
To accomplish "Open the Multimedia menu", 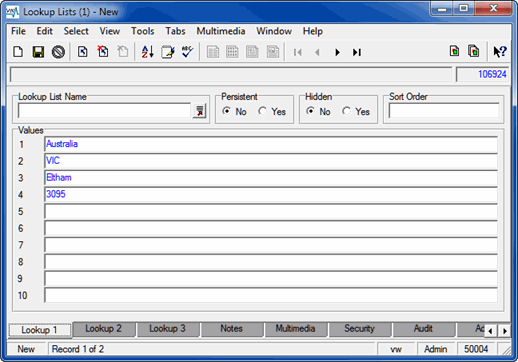I will (x=221, y=31).
